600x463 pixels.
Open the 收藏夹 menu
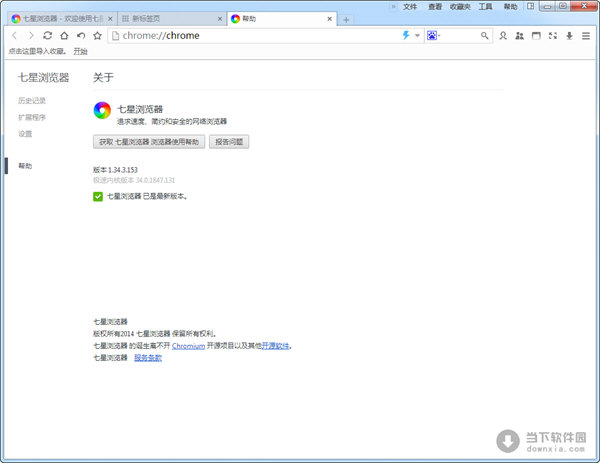tap(460, 7)
